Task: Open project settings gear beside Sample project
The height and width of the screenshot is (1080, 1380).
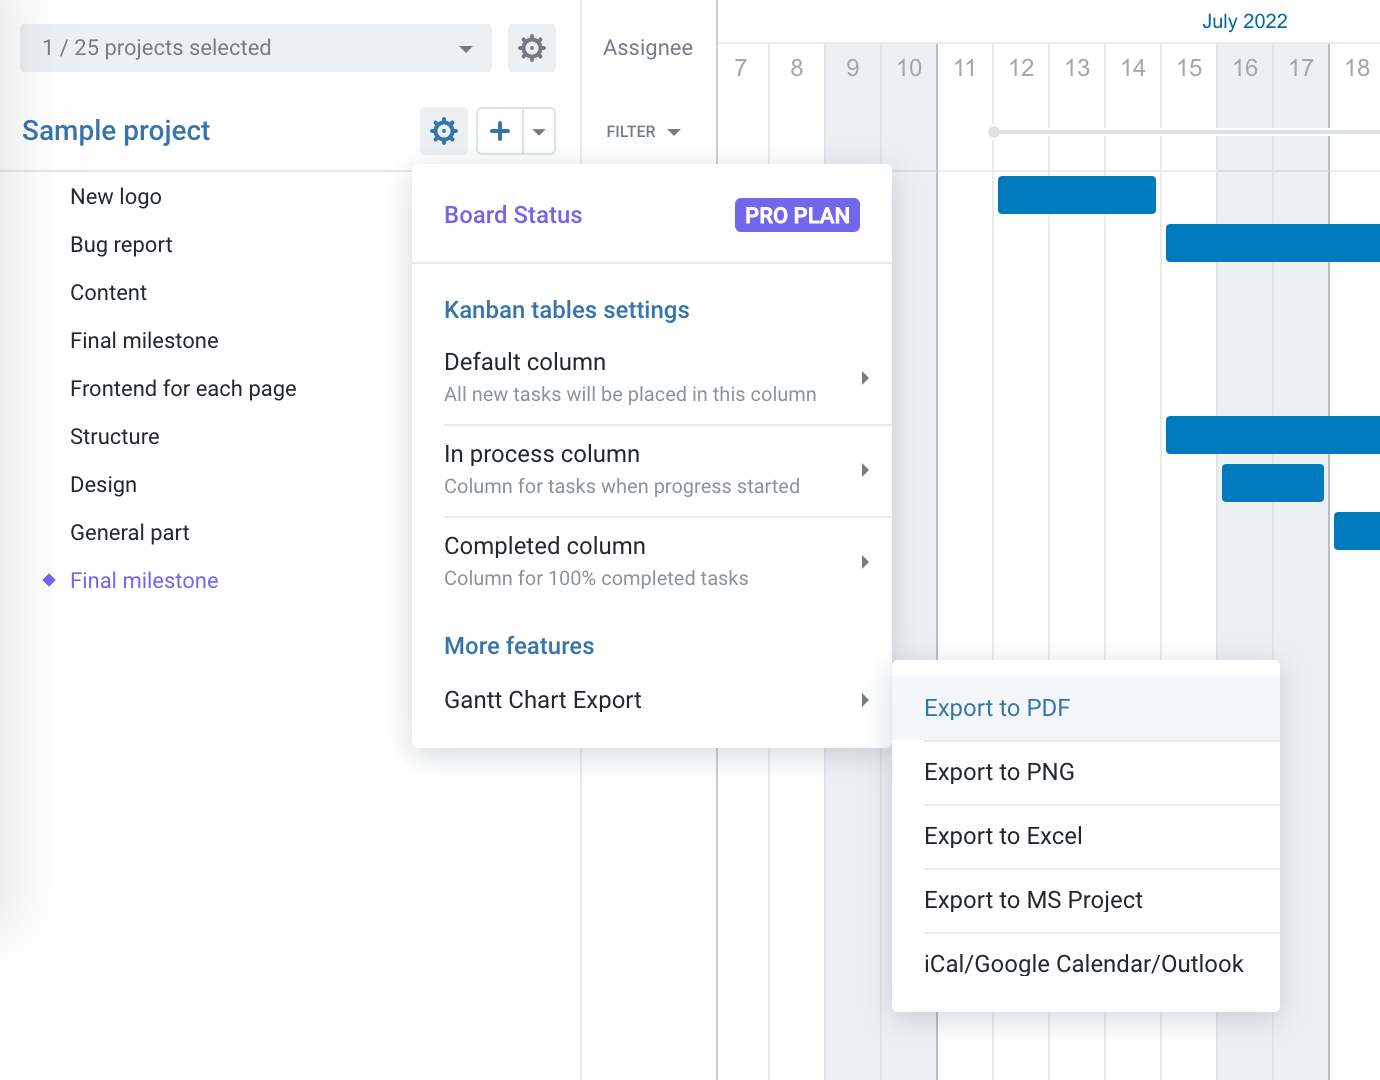Action: pos(443,131)
